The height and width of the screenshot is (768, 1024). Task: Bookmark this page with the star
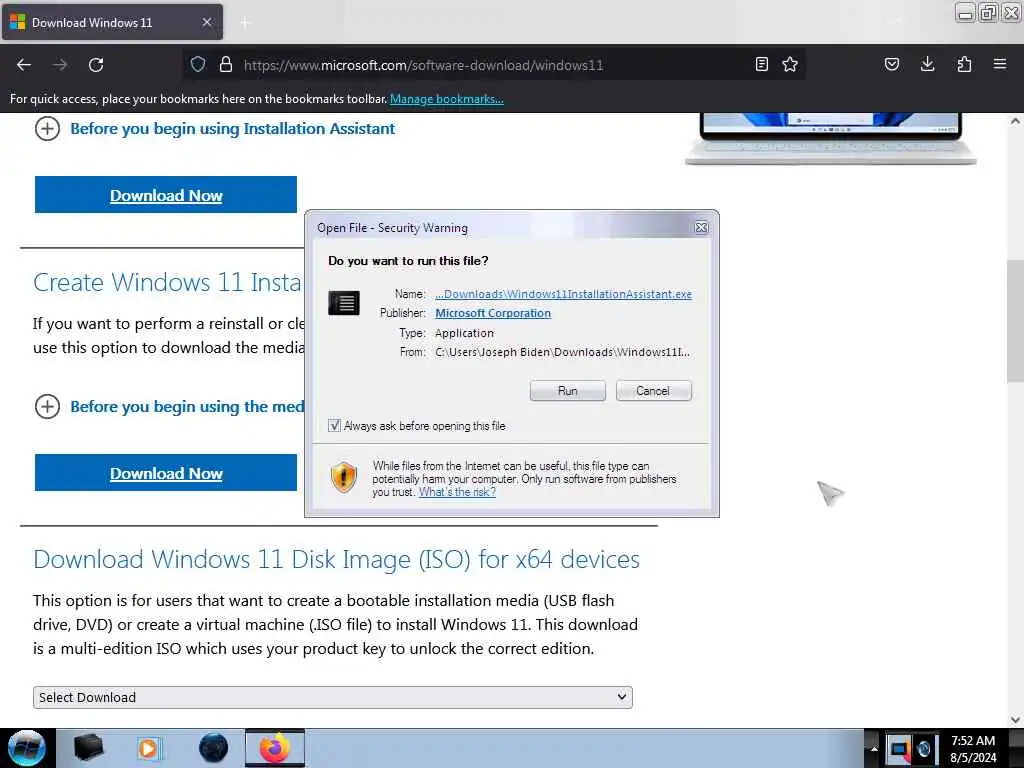tap(790, 64)
